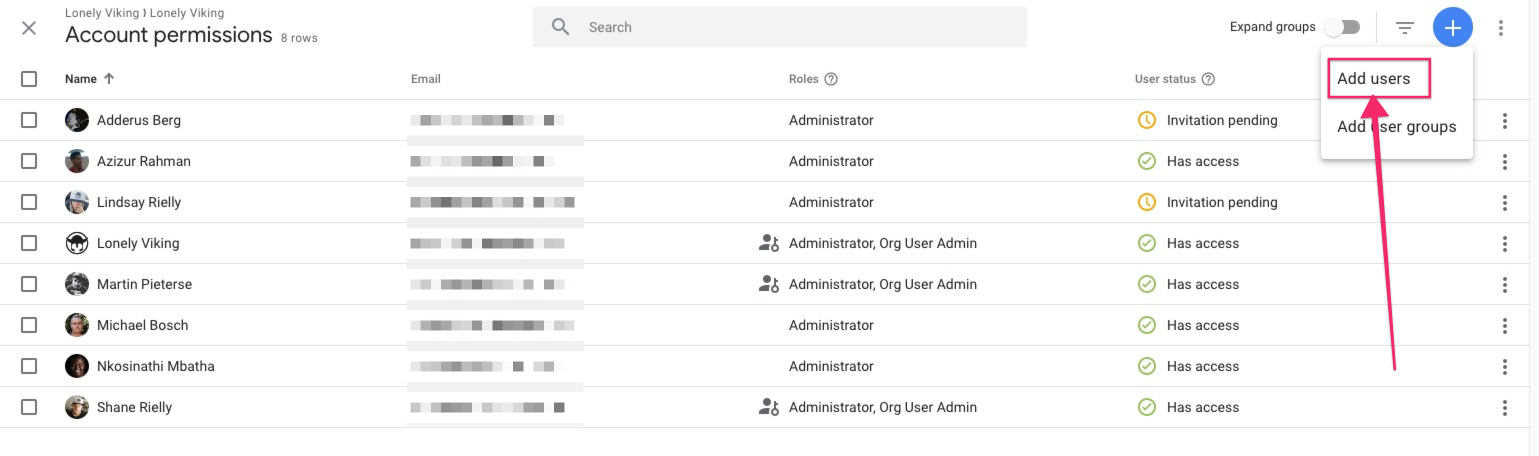The width and height of the screenshot is (1539, 456).
Task: Open top-right overflow menu beside plus button
Action: [1500, 28]
